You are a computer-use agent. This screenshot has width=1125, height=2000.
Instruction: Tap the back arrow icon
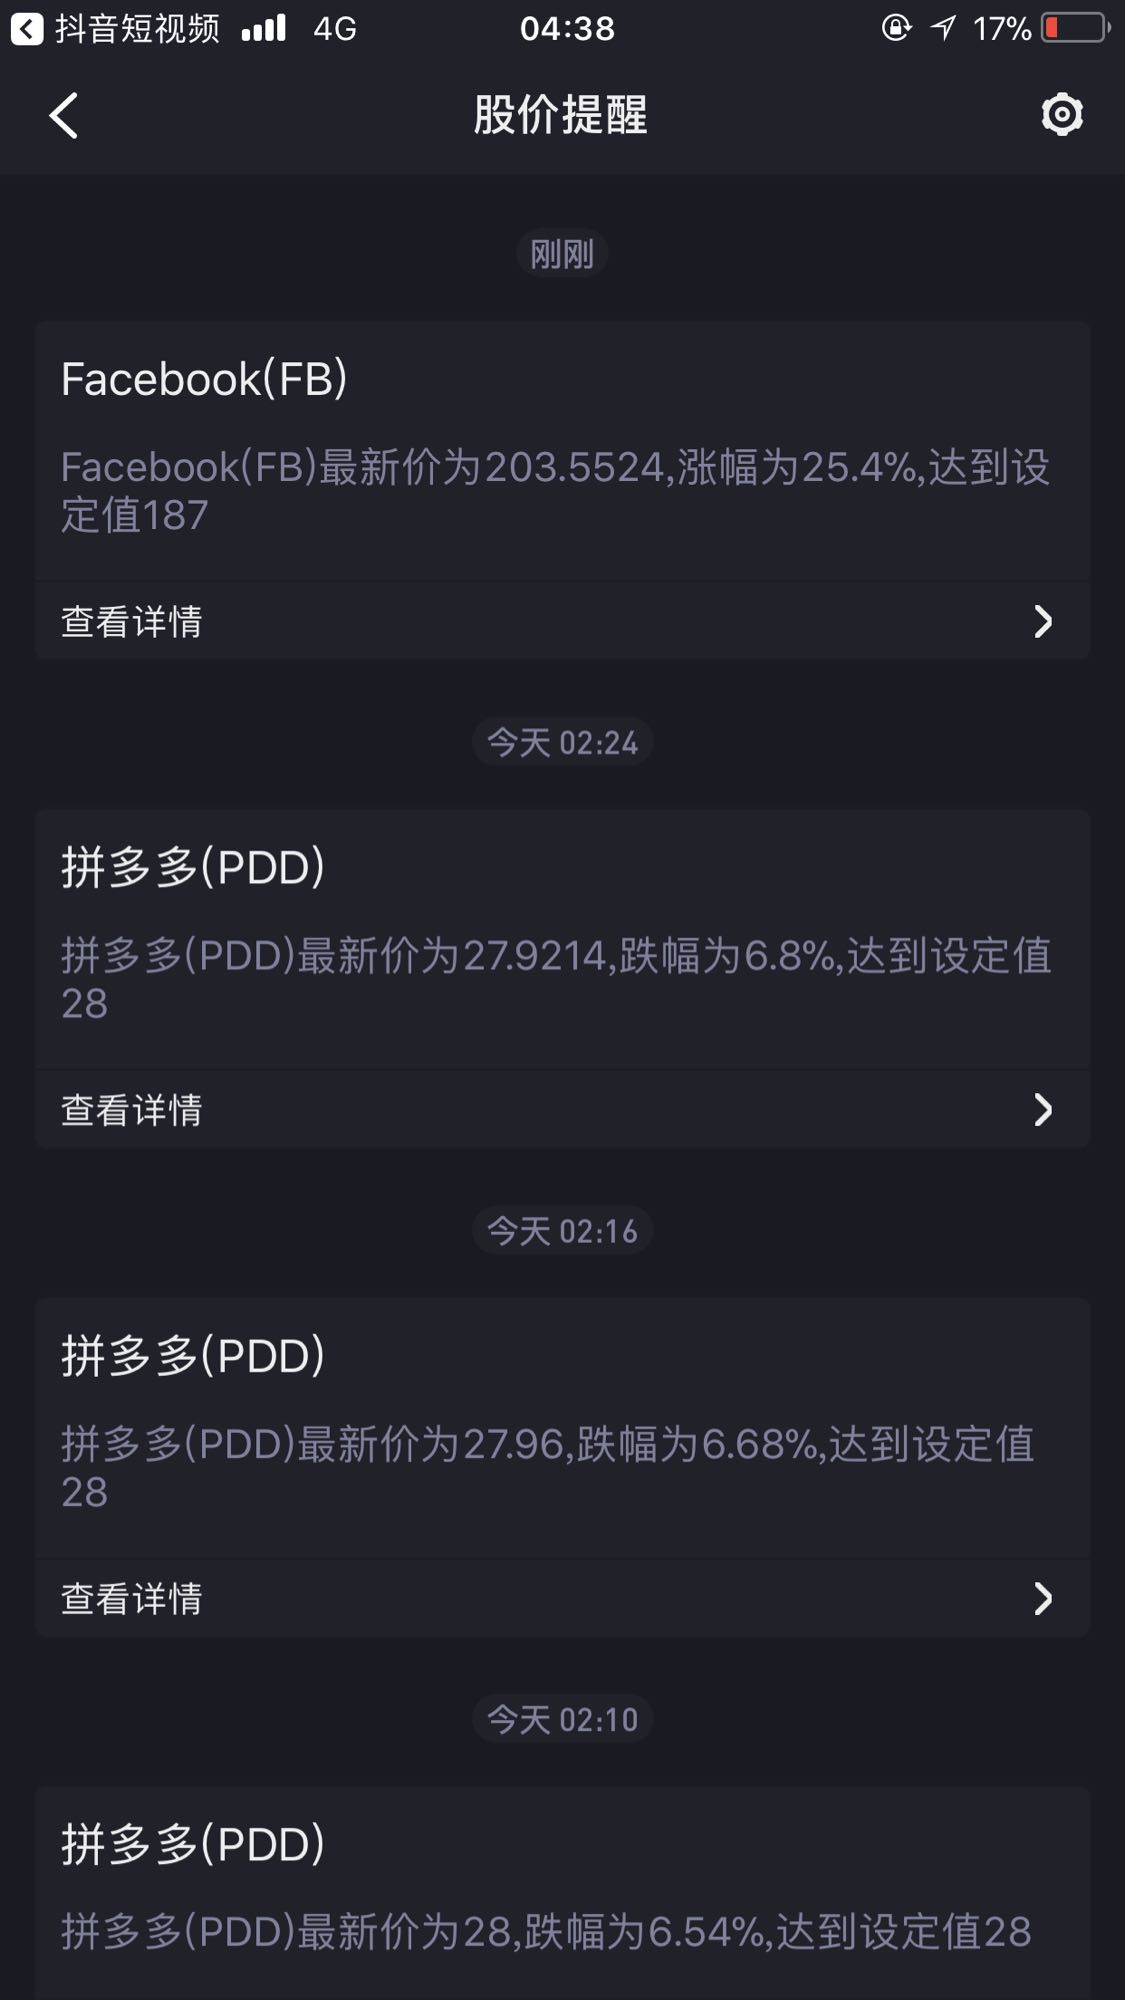(63, 115)
